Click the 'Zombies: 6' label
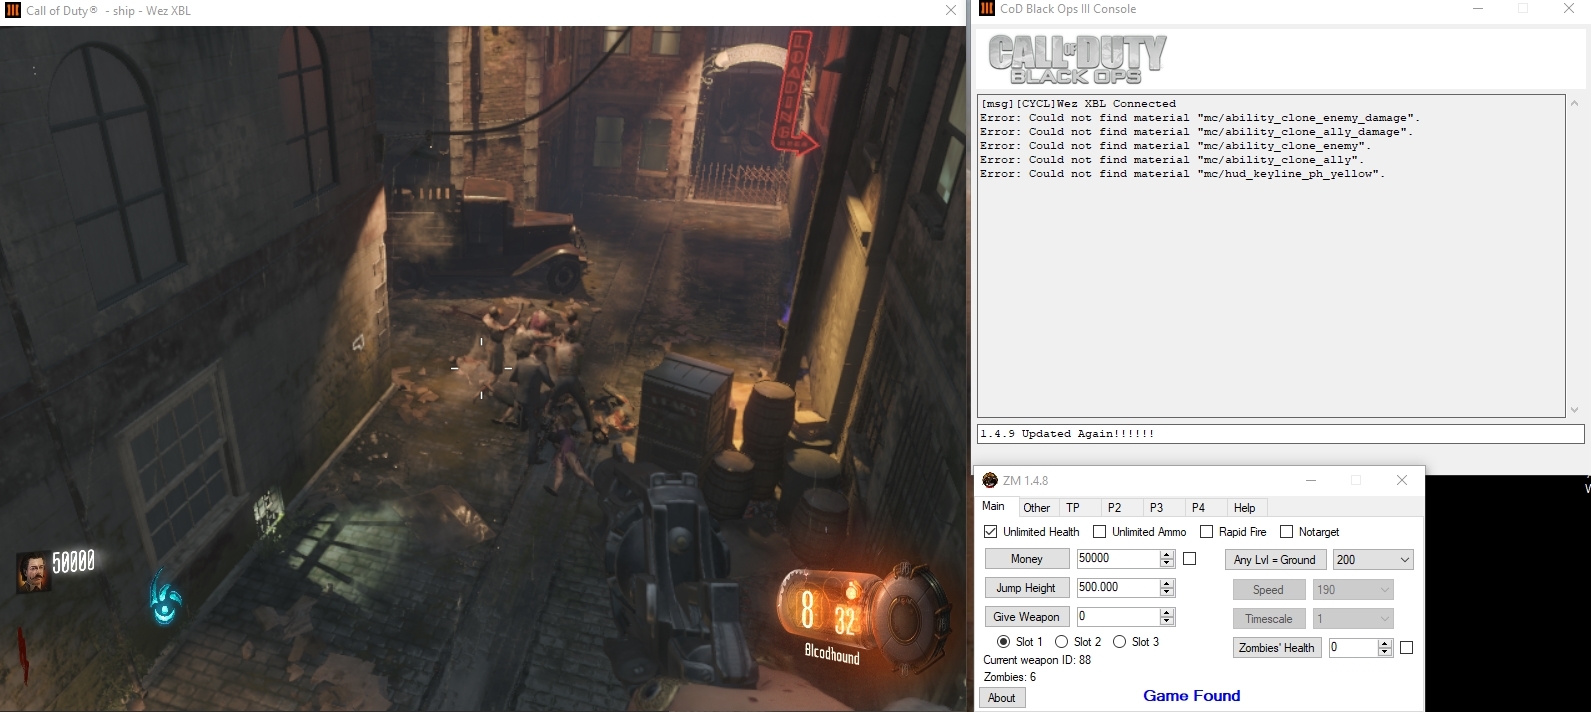This screenshot has width=1591, height=712. pyautogui.click(x=1009, y=677)
